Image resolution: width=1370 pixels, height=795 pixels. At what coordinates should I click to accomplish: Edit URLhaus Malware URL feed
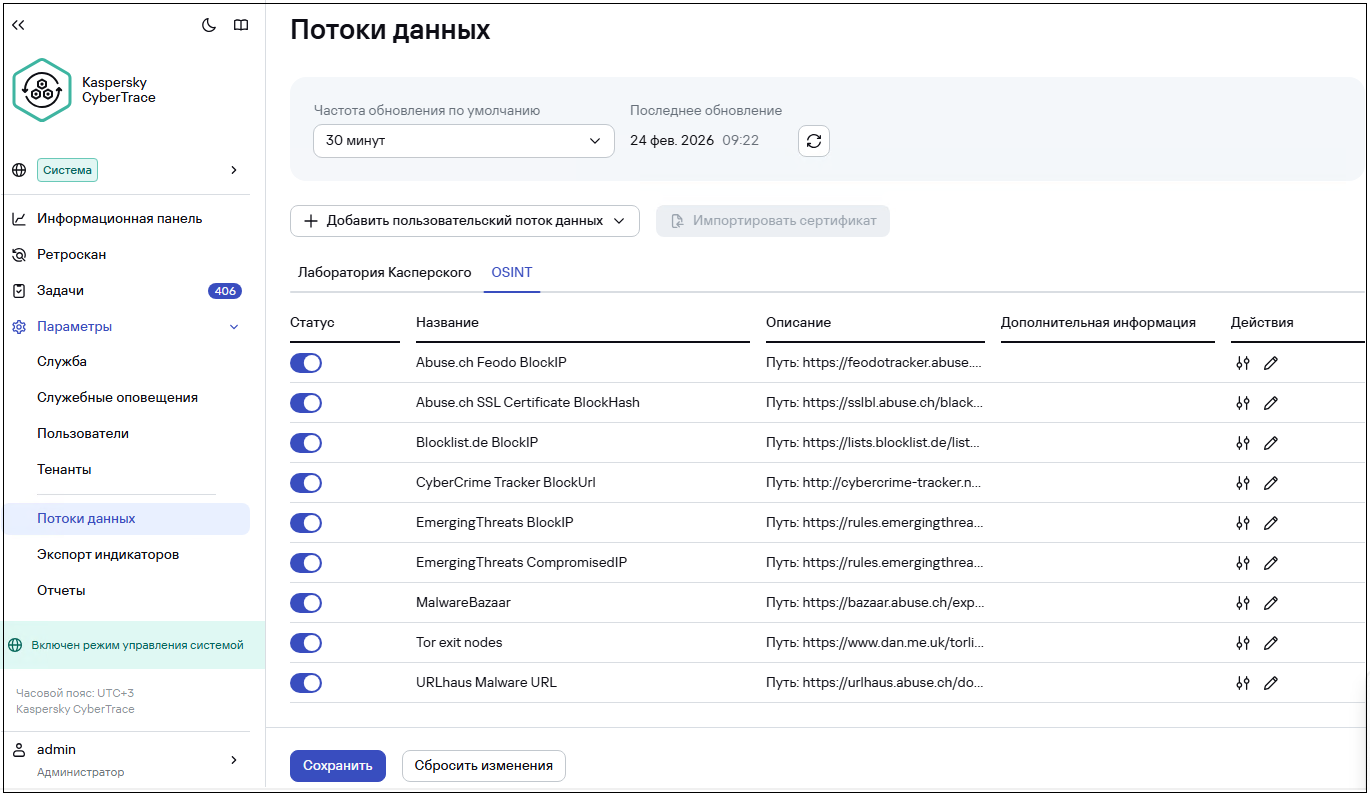1271,683
